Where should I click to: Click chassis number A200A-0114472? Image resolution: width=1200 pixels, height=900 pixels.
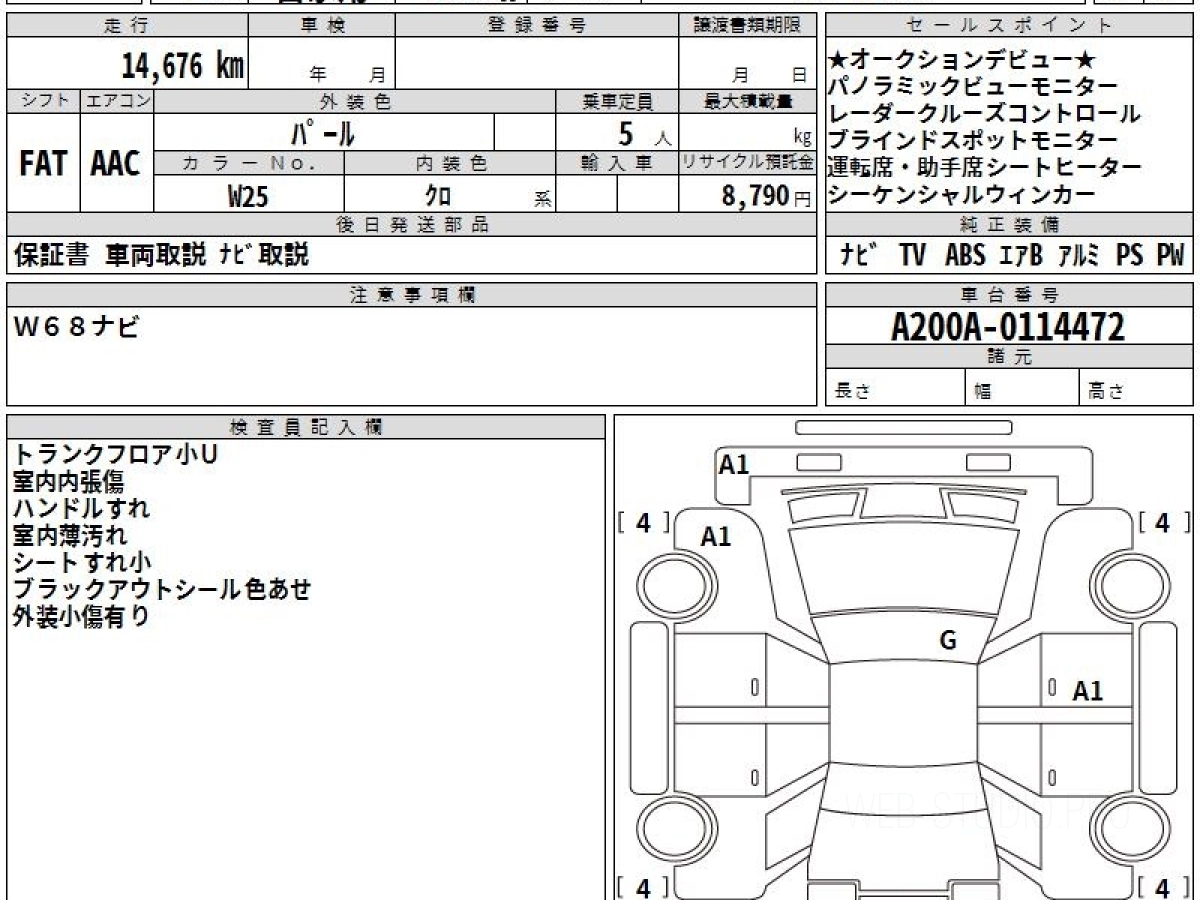(x=1008, y=327)
